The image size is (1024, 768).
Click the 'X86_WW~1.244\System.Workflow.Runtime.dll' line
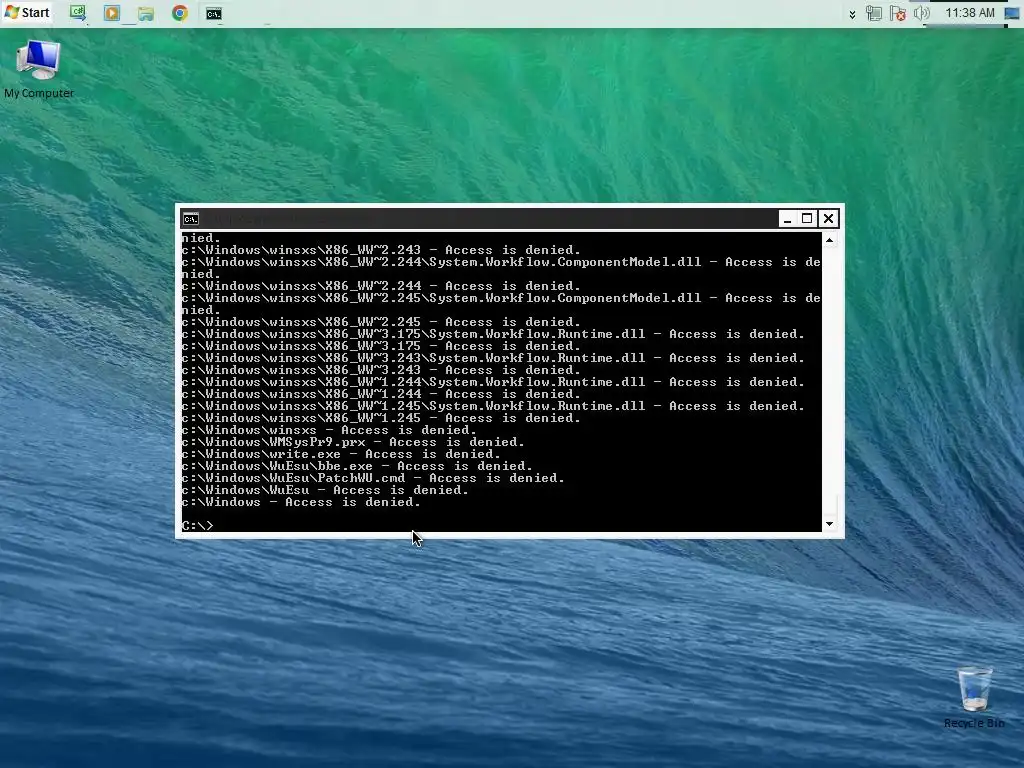[493, 382]
